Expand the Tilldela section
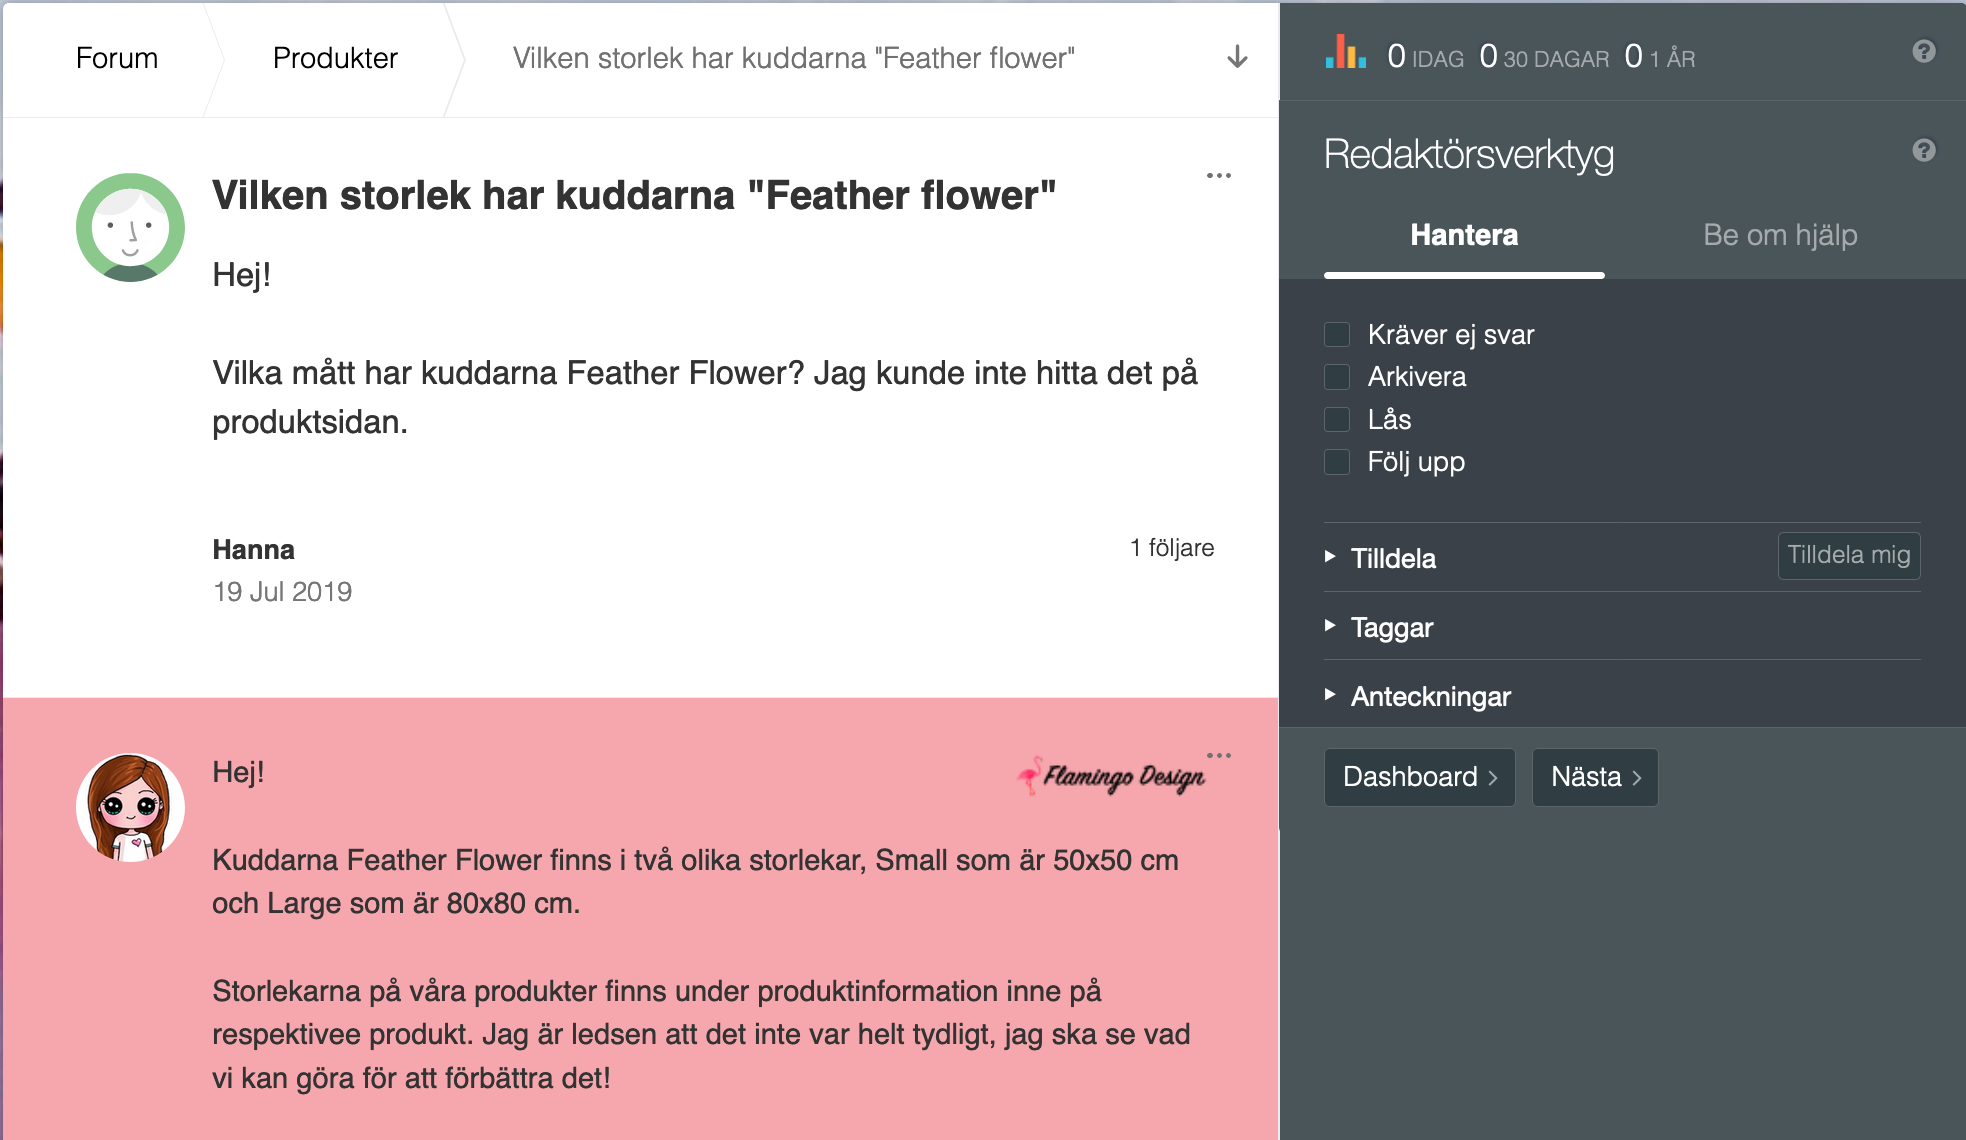 [x=1392, y=558]
